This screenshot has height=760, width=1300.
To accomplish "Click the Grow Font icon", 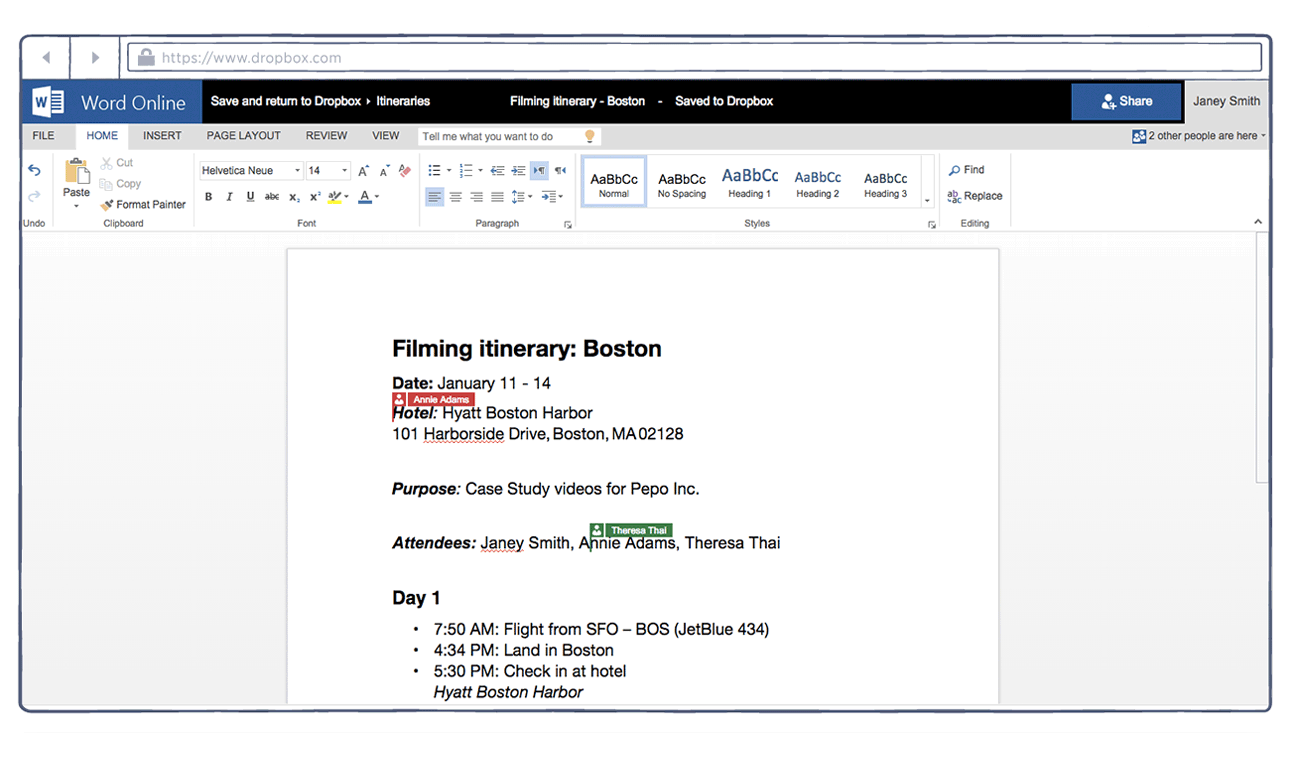I will [x=363, y=171].
